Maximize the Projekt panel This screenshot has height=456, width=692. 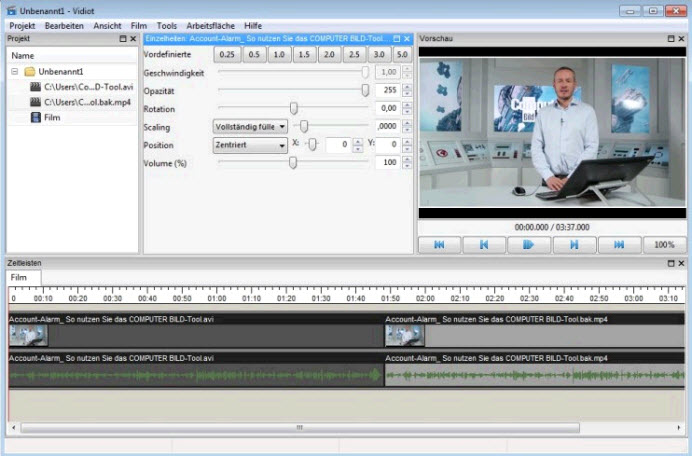pyautogui.click(x=123, y=39)
